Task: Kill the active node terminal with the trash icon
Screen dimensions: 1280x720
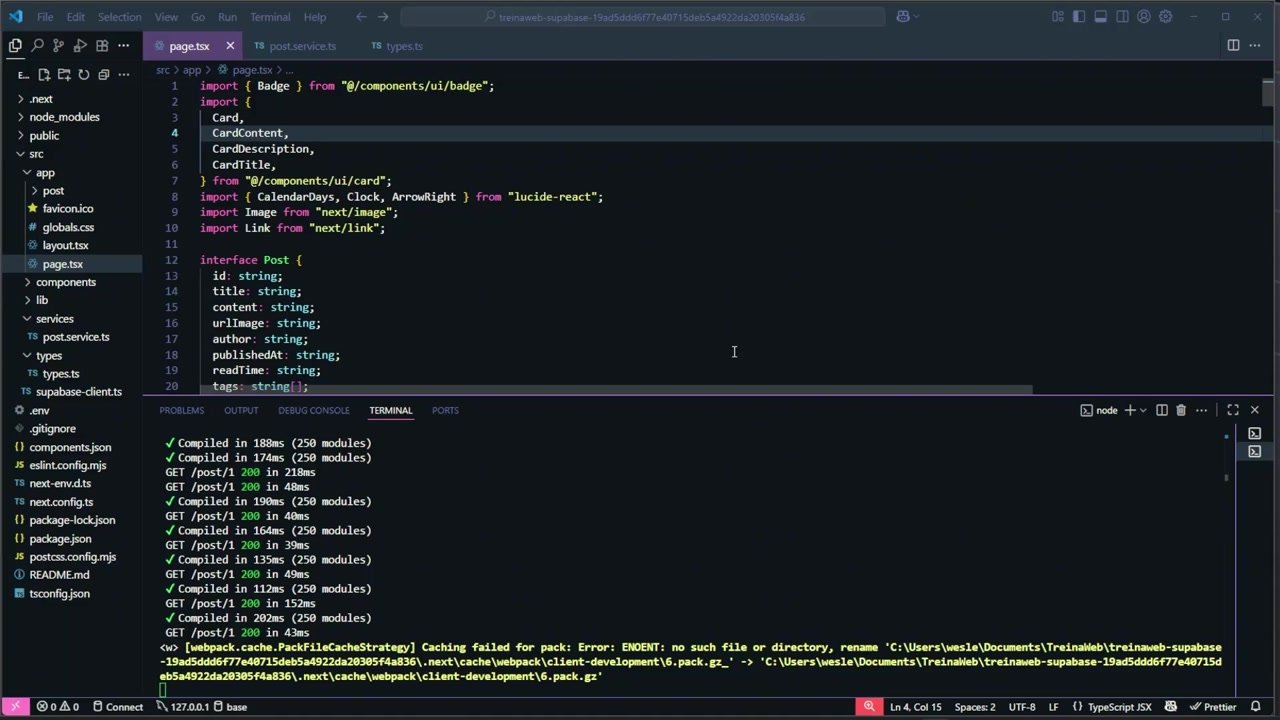Action: (x=1181, y=410)
